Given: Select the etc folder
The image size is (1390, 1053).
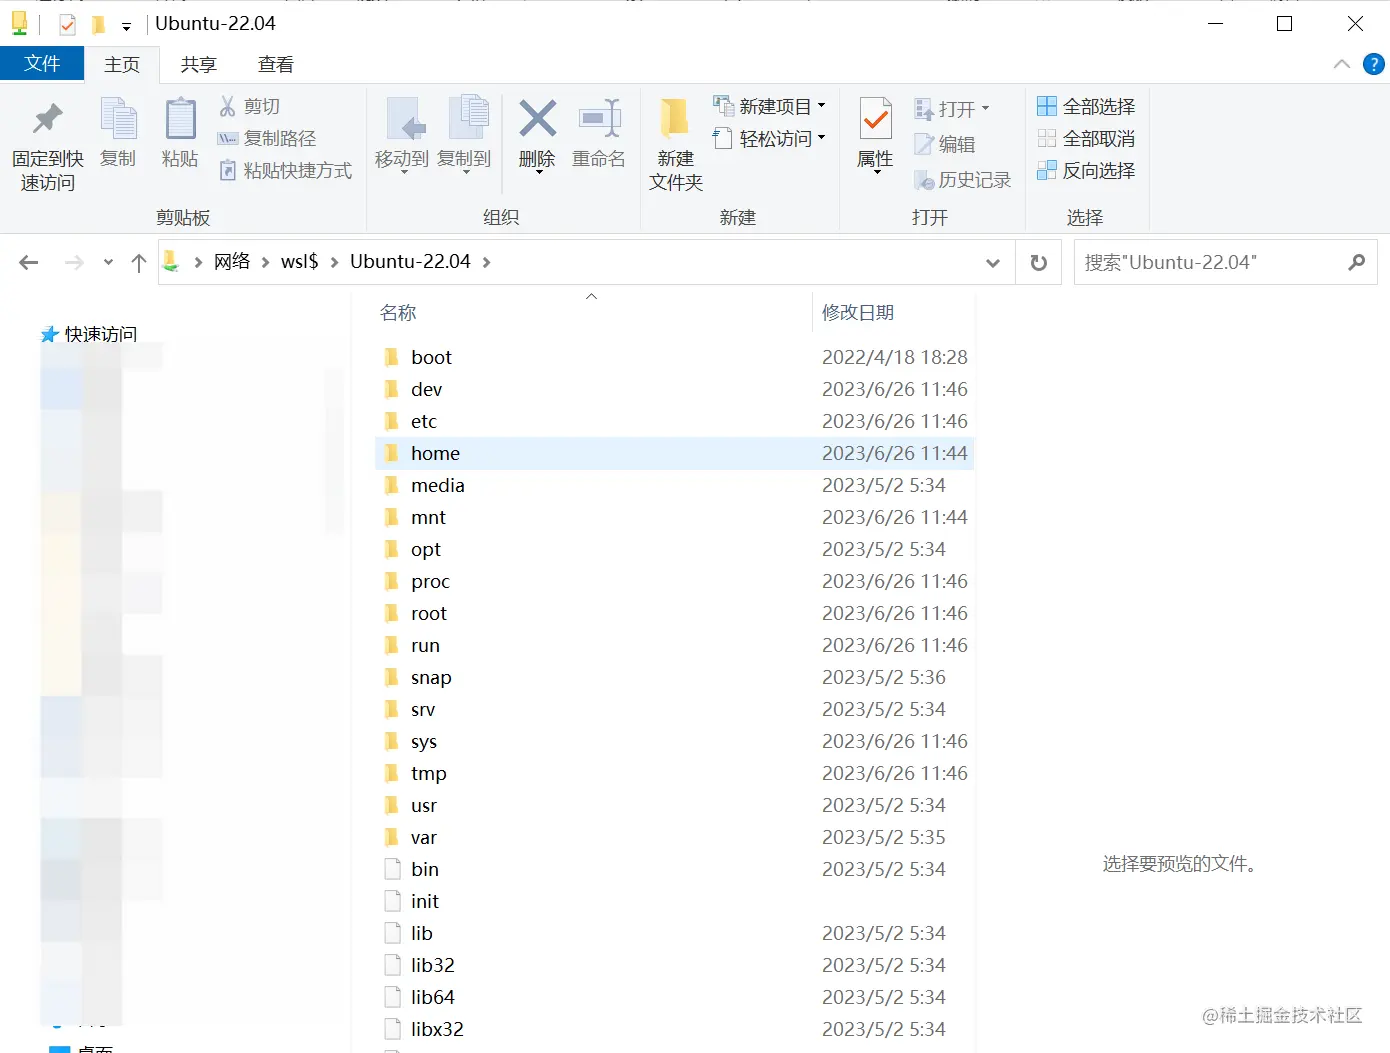Looking at the screenshot, I should 674,421.
